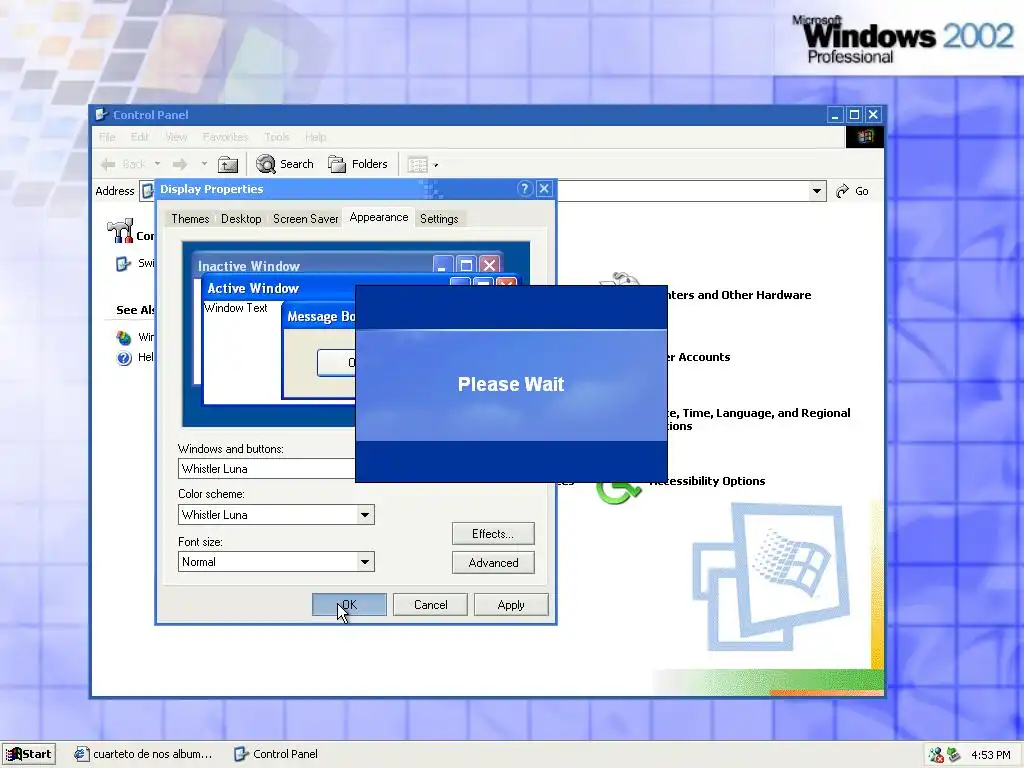Open the Favorites menu

click(x=225, y=137)
